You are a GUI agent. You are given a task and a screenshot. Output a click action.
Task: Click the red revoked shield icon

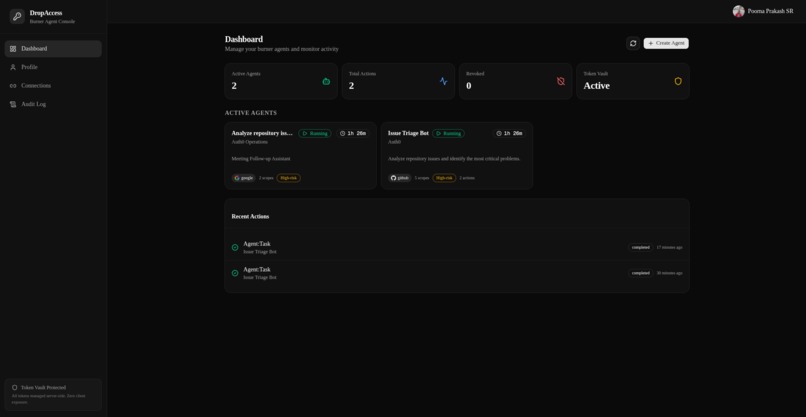coord(561,81)
